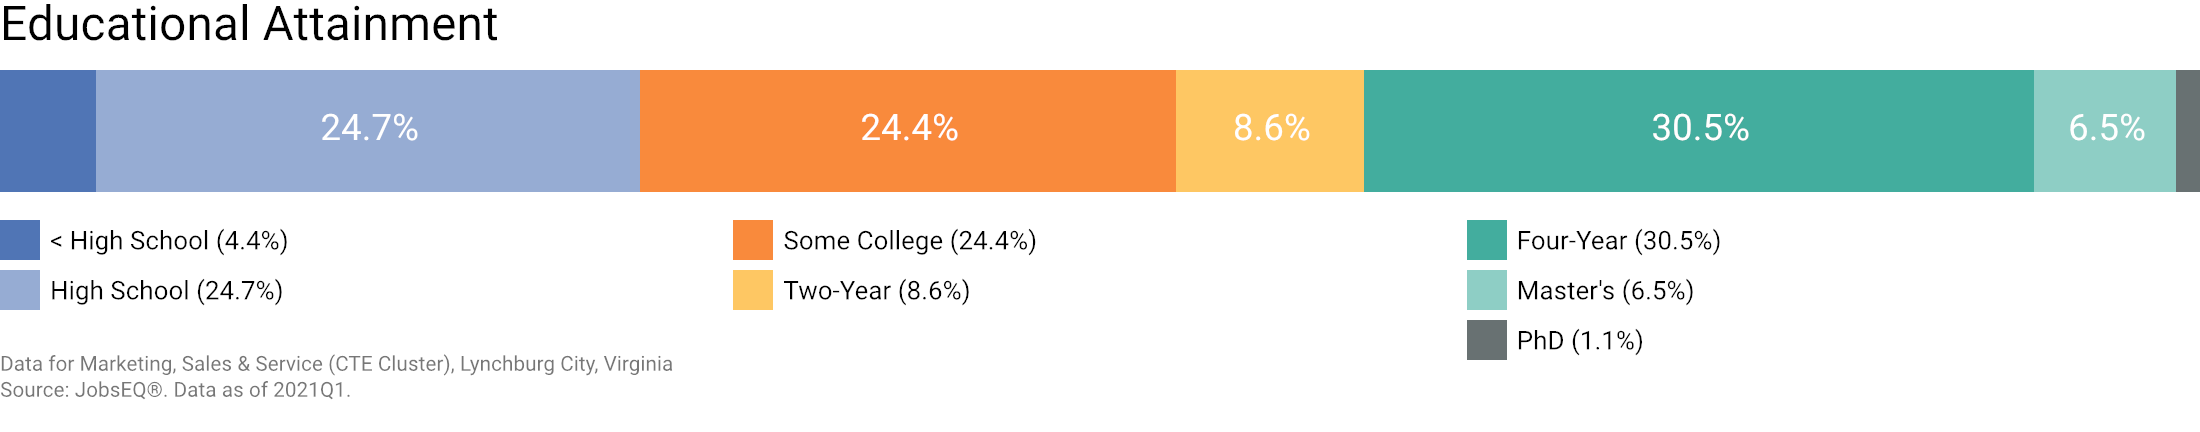Click the '< High School (4.4%)' legend label
The width and height of the screenshot is (2200, 432).
169,241
